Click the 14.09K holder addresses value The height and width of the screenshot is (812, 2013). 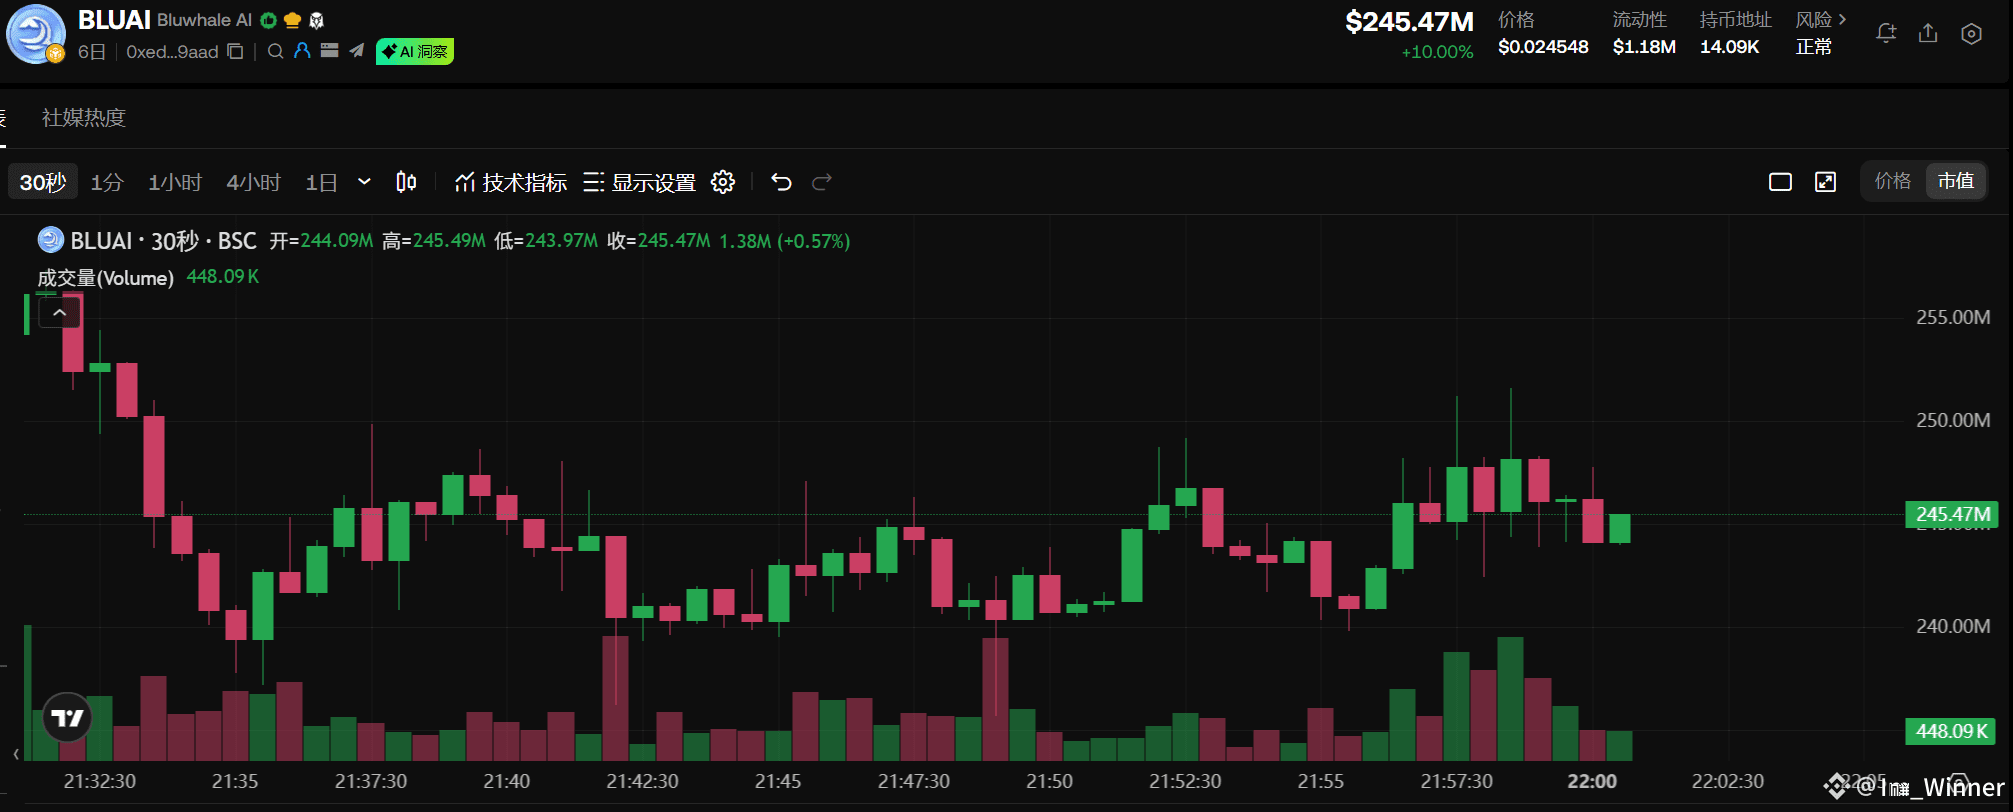pos(1729,47)
